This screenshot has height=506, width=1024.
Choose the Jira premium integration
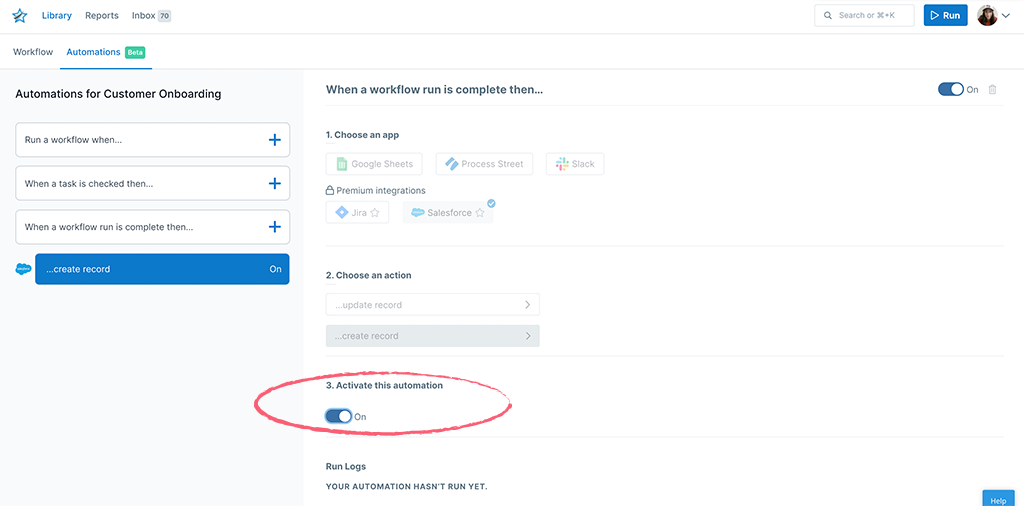point(357,212)
